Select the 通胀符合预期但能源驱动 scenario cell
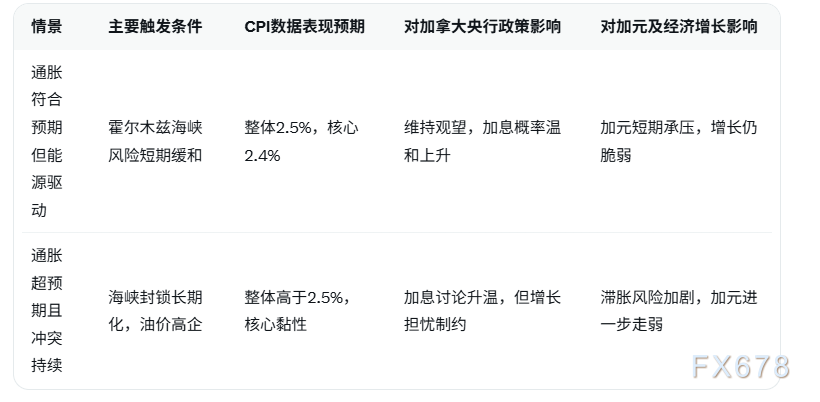Viewport: 820px width, 402px height. click(x=46, y=141)
